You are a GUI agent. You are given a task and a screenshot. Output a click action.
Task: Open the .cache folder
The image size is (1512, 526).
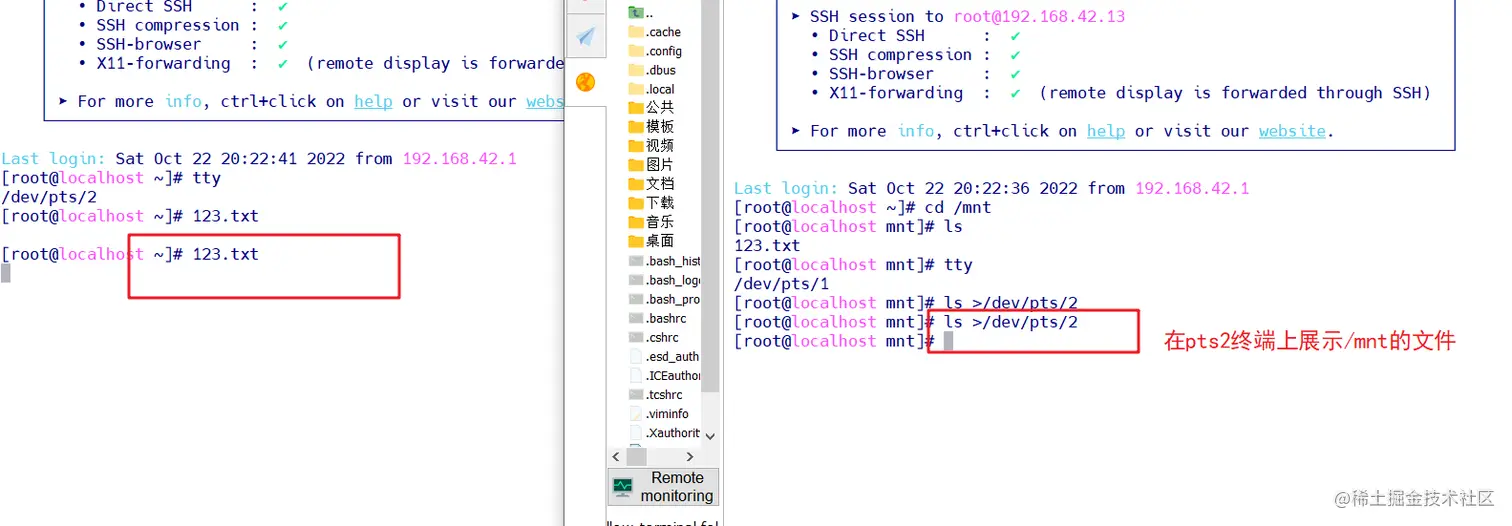(655, 32)
